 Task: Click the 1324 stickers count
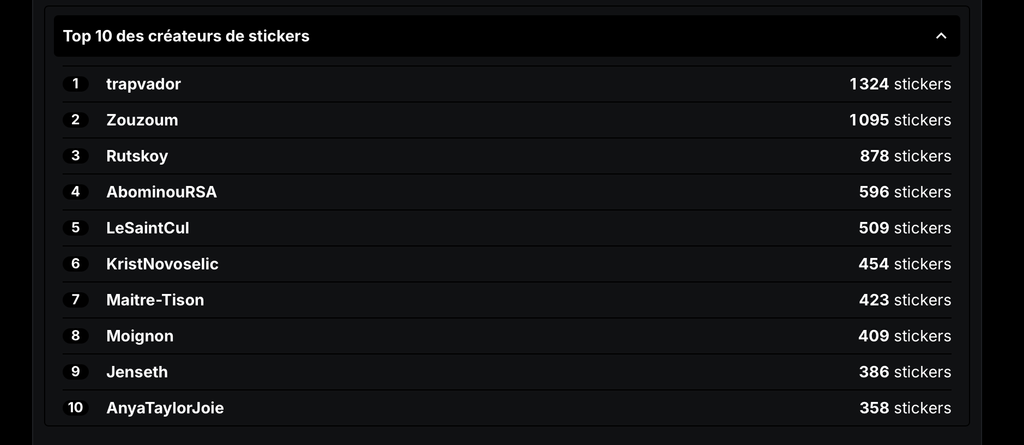tap(900, 84)
